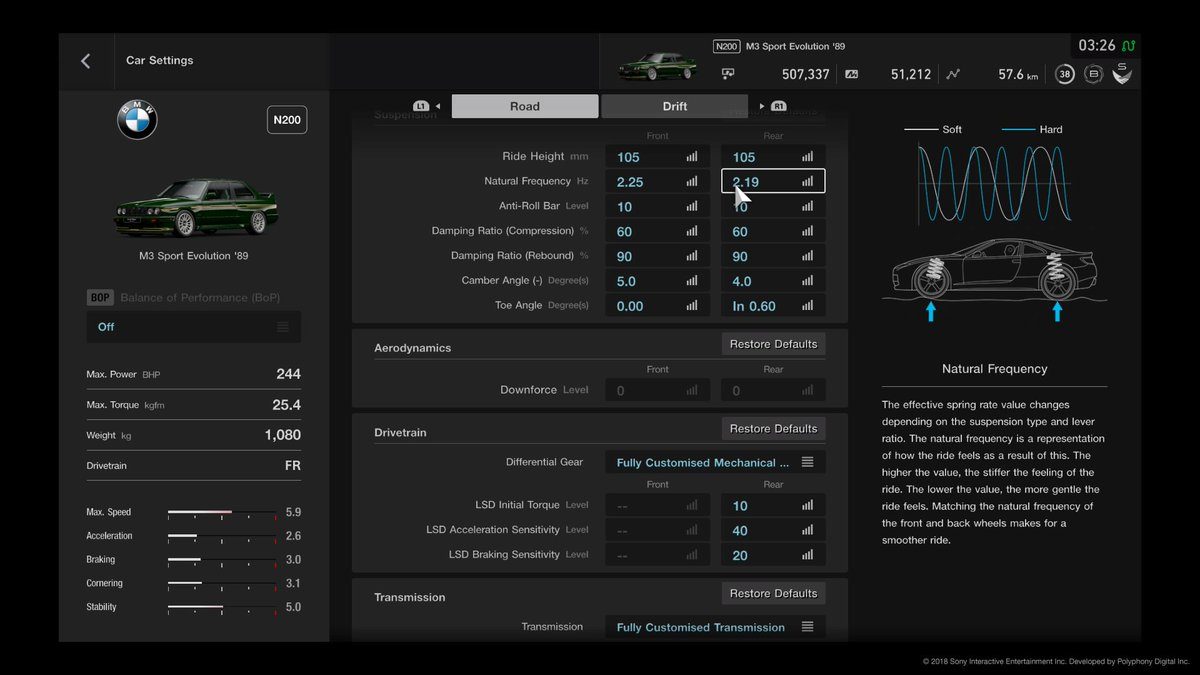Restore defaults for Aerodynamics
1200x675 pixels.
tap(773, 344)
